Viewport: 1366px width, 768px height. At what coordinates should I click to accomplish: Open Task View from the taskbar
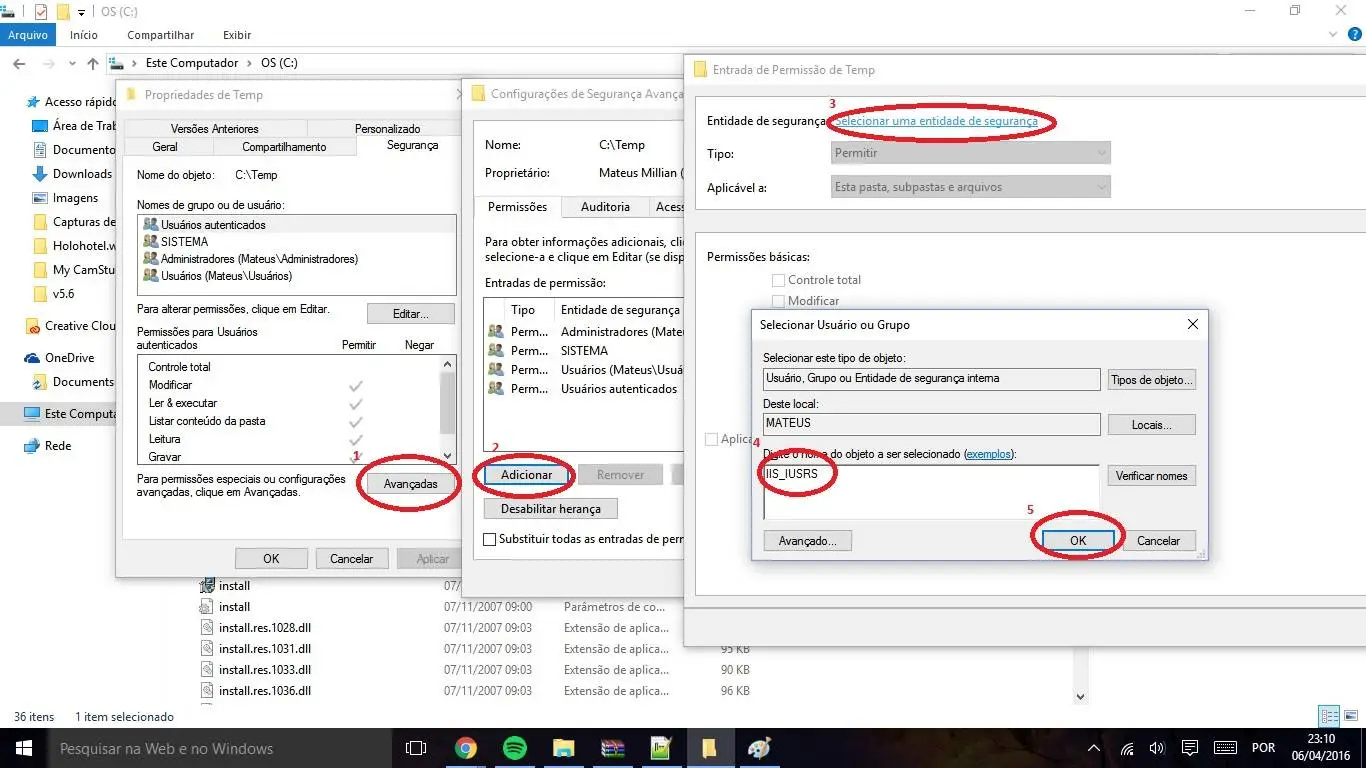point(416,748)
